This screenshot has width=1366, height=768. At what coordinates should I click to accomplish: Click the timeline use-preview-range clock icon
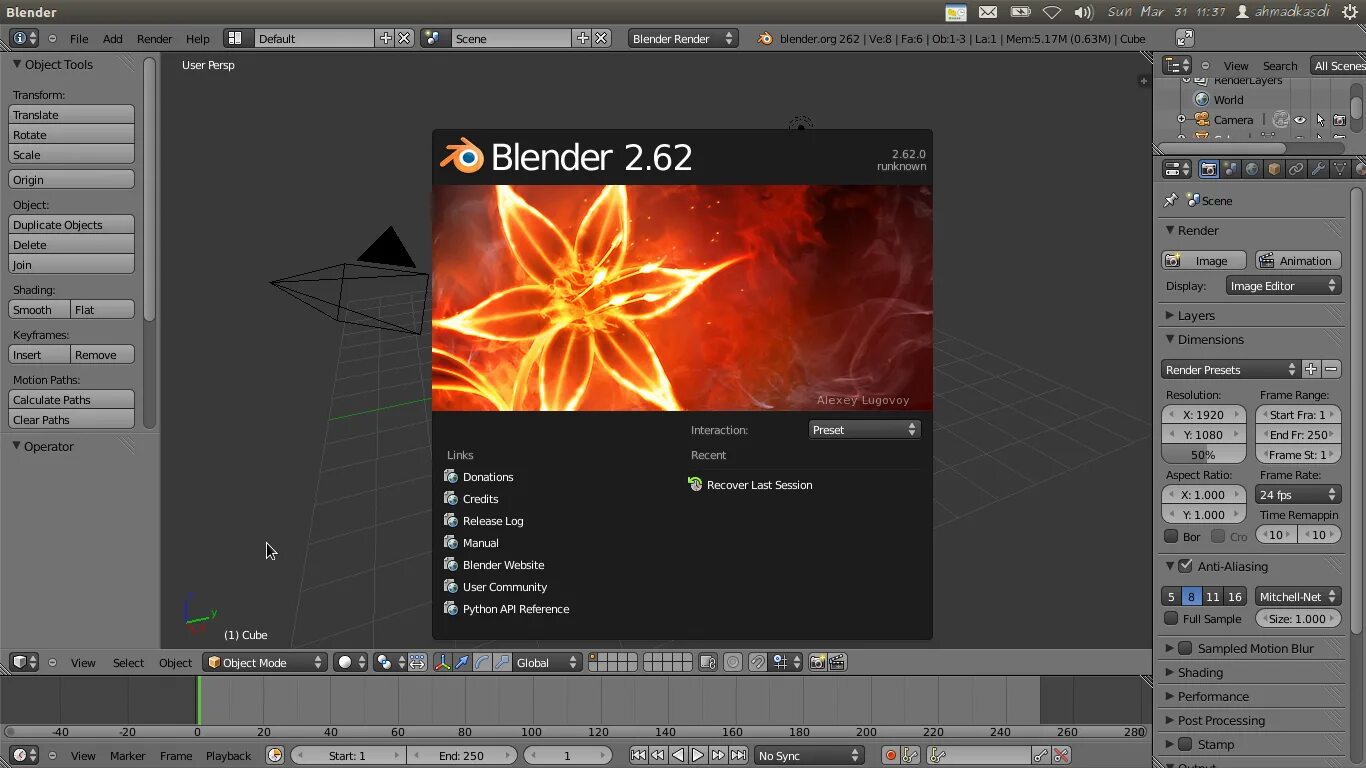coord(275,755)
